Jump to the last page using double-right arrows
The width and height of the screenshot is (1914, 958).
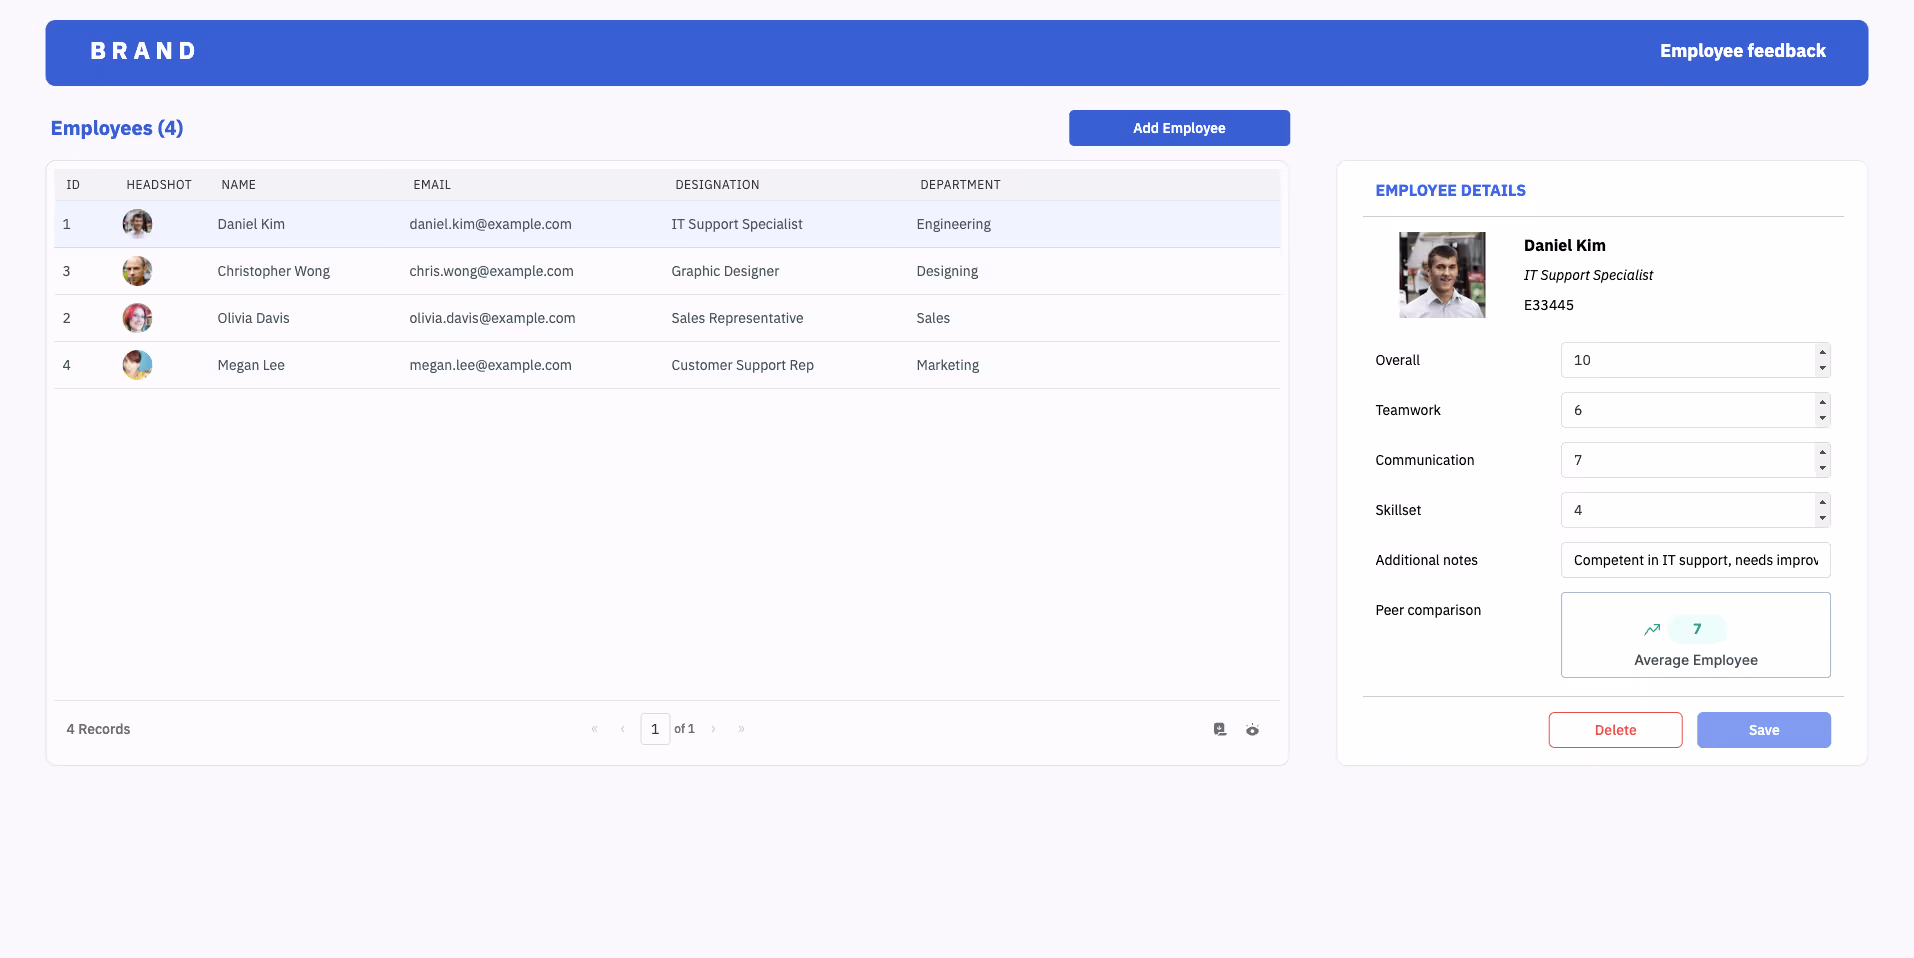(x=741, y=729)
